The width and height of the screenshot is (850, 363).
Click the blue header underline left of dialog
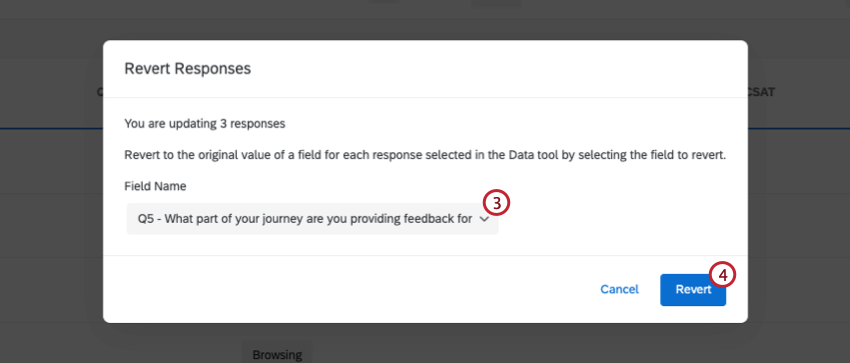point(51,128)
